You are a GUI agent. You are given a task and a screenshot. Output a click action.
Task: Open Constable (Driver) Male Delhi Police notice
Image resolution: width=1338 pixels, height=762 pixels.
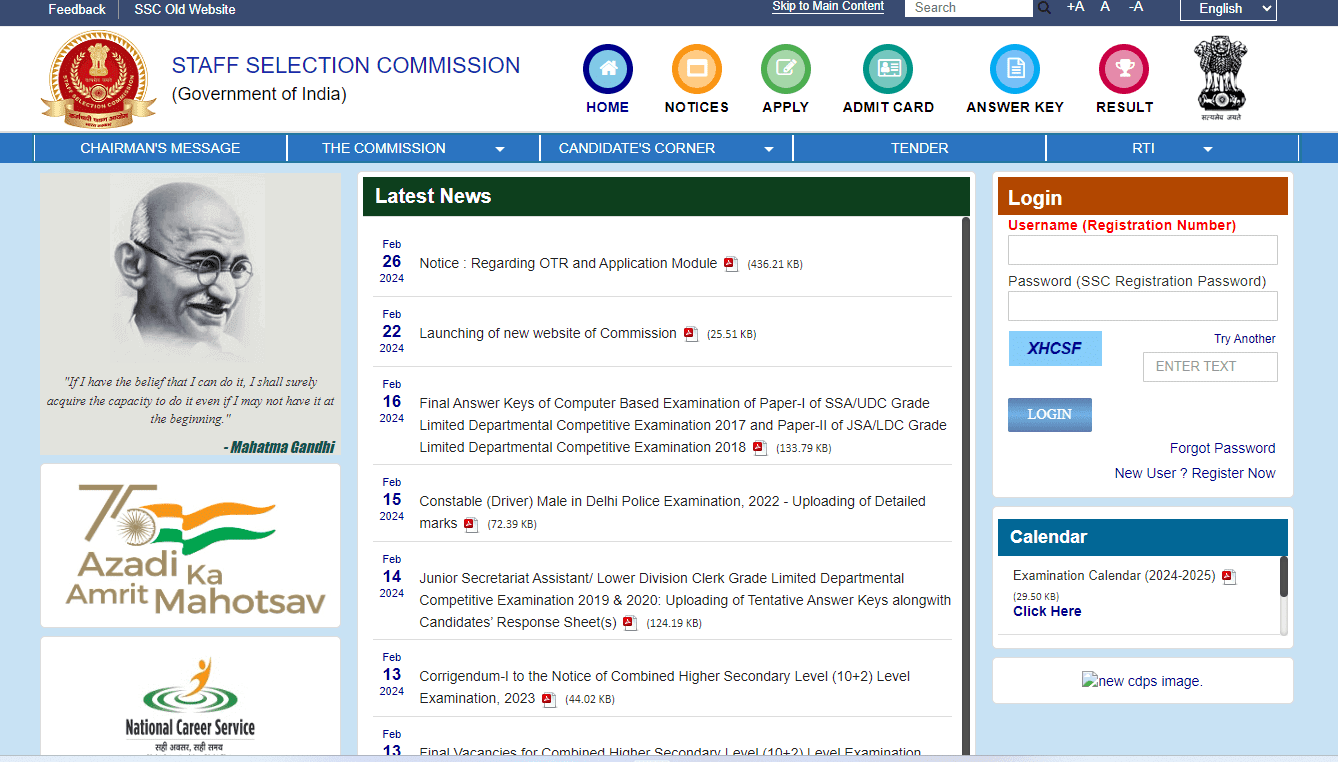[x=672, y=512]
